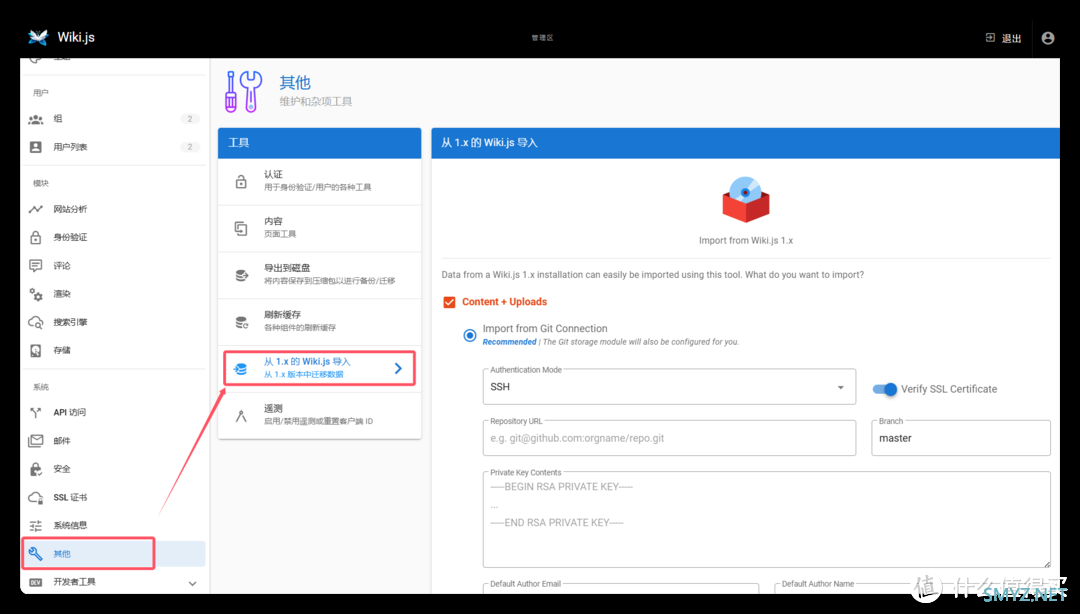The height and width of the screenshot is (614, 1080).
Task: Open 导出到磁盘 tool entry
Action: (320, 275)
